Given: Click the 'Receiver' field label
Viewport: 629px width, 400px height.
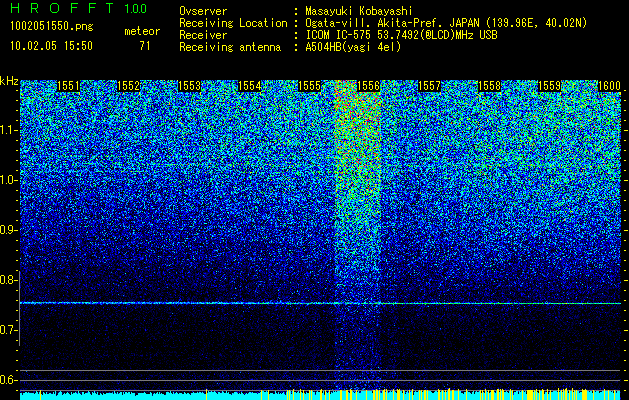Looking at the screenshot, I should point(203,35).
